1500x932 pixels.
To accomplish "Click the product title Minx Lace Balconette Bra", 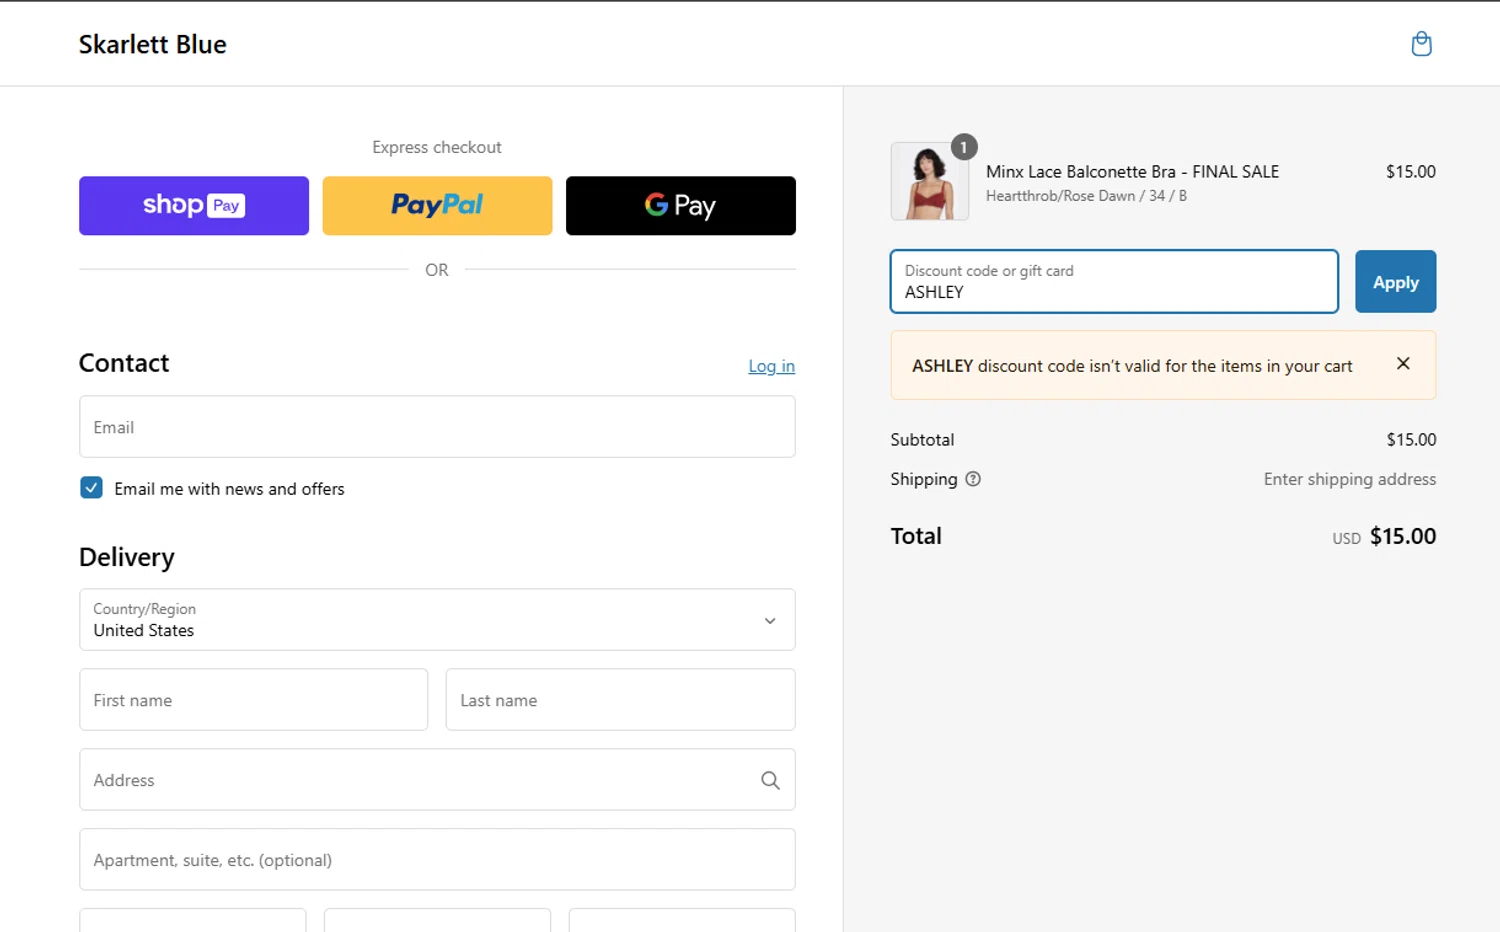I will click(1132, 172).
